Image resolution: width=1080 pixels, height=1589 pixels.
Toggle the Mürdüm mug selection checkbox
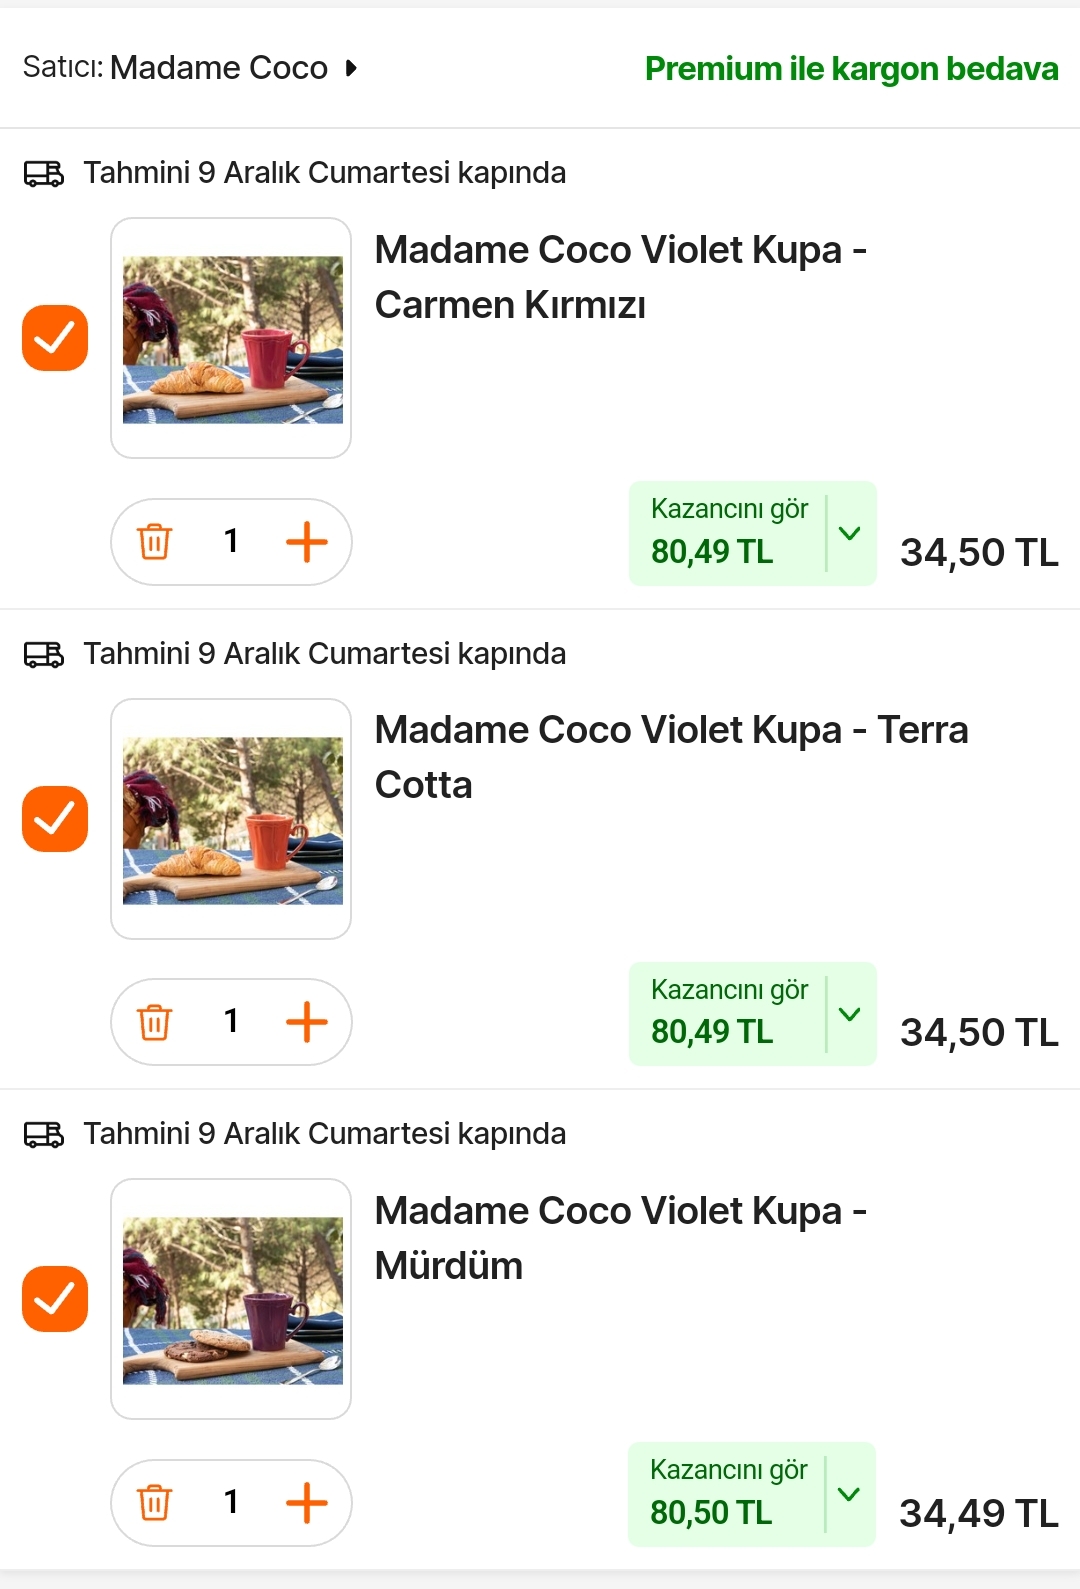(x=55, y=1299)
